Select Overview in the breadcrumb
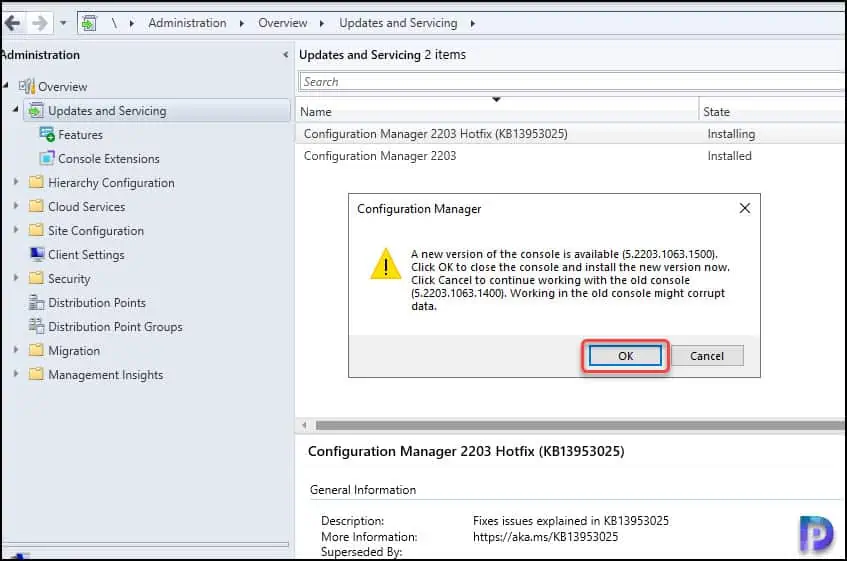The width and height of the screenshot is (847, 561). (x=283, y=23)
